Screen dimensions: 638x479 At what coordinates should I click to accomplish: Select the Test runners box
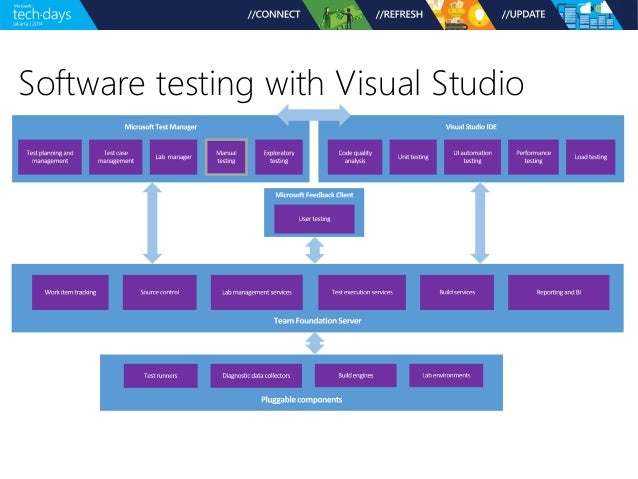coord(161,376)
